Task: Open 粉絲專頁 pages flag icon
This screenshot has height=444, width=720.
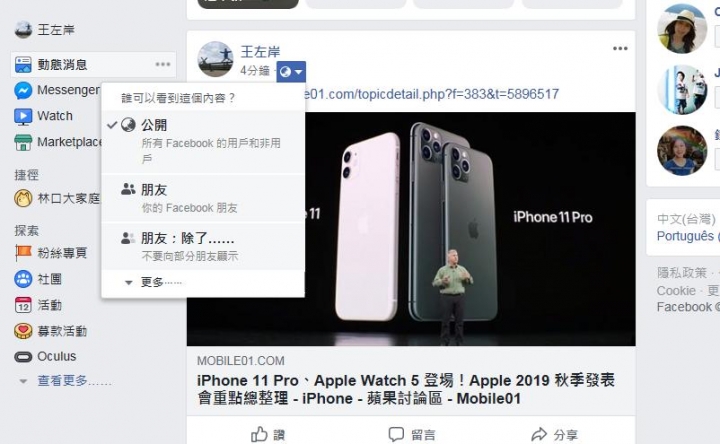Action: (x=23, y=253)
